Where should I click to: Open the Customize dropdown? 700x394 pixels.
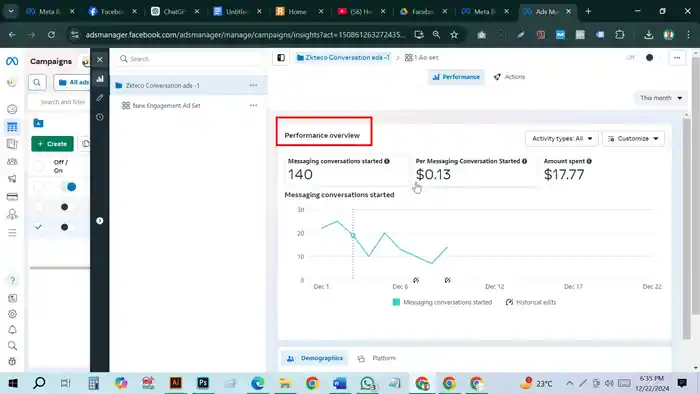[x=633, y=139]
